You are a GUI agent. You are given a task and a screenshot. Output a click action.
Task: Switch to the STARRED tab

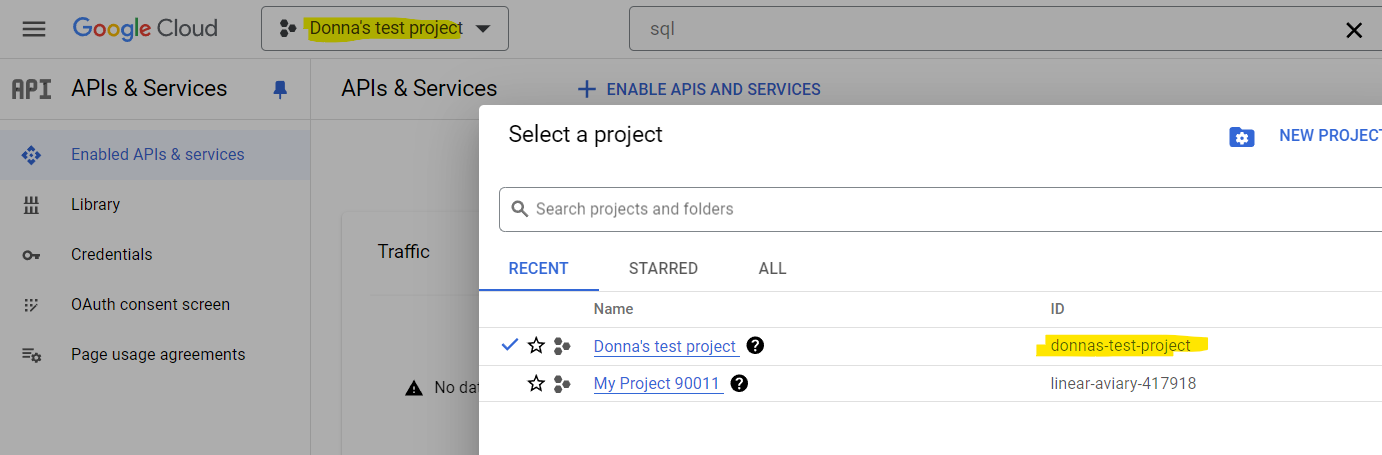[x=663, y=268]
